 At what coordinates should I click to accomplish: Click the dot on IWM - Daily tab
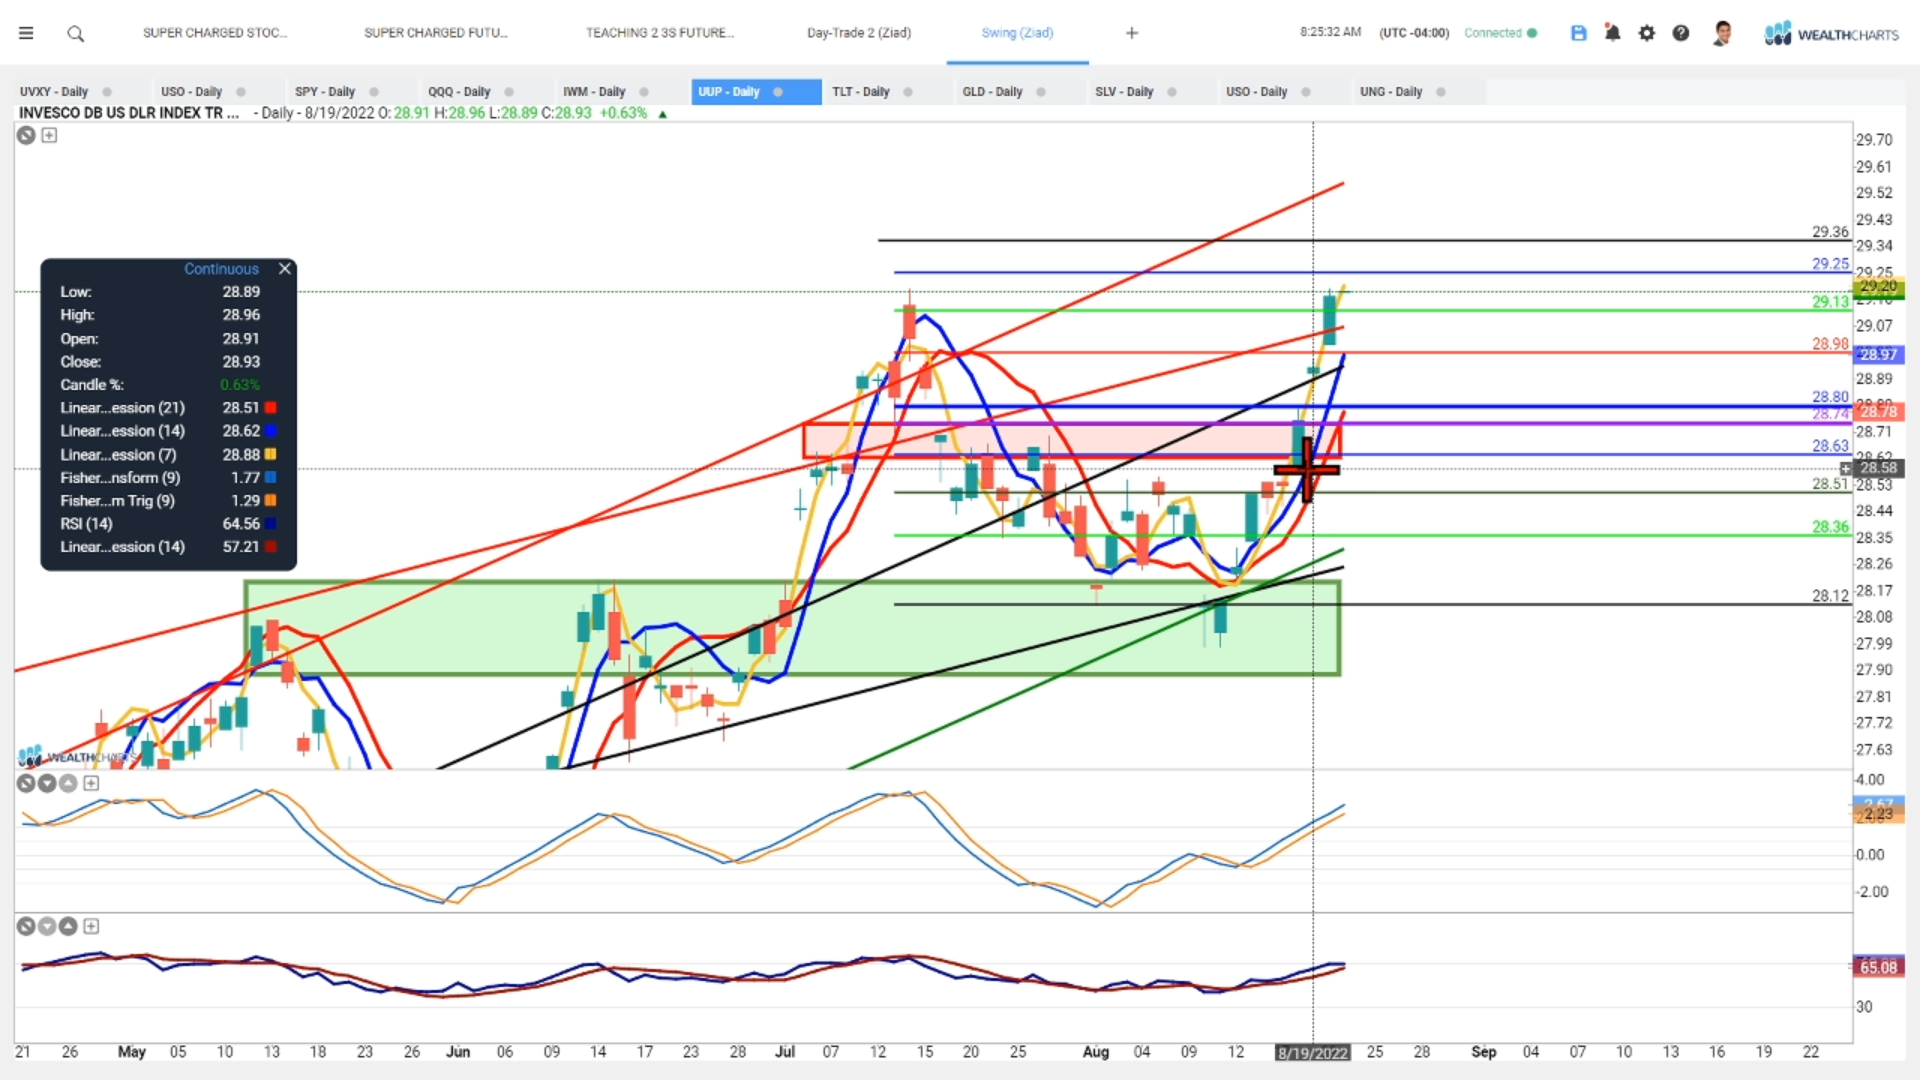(644, 92)
